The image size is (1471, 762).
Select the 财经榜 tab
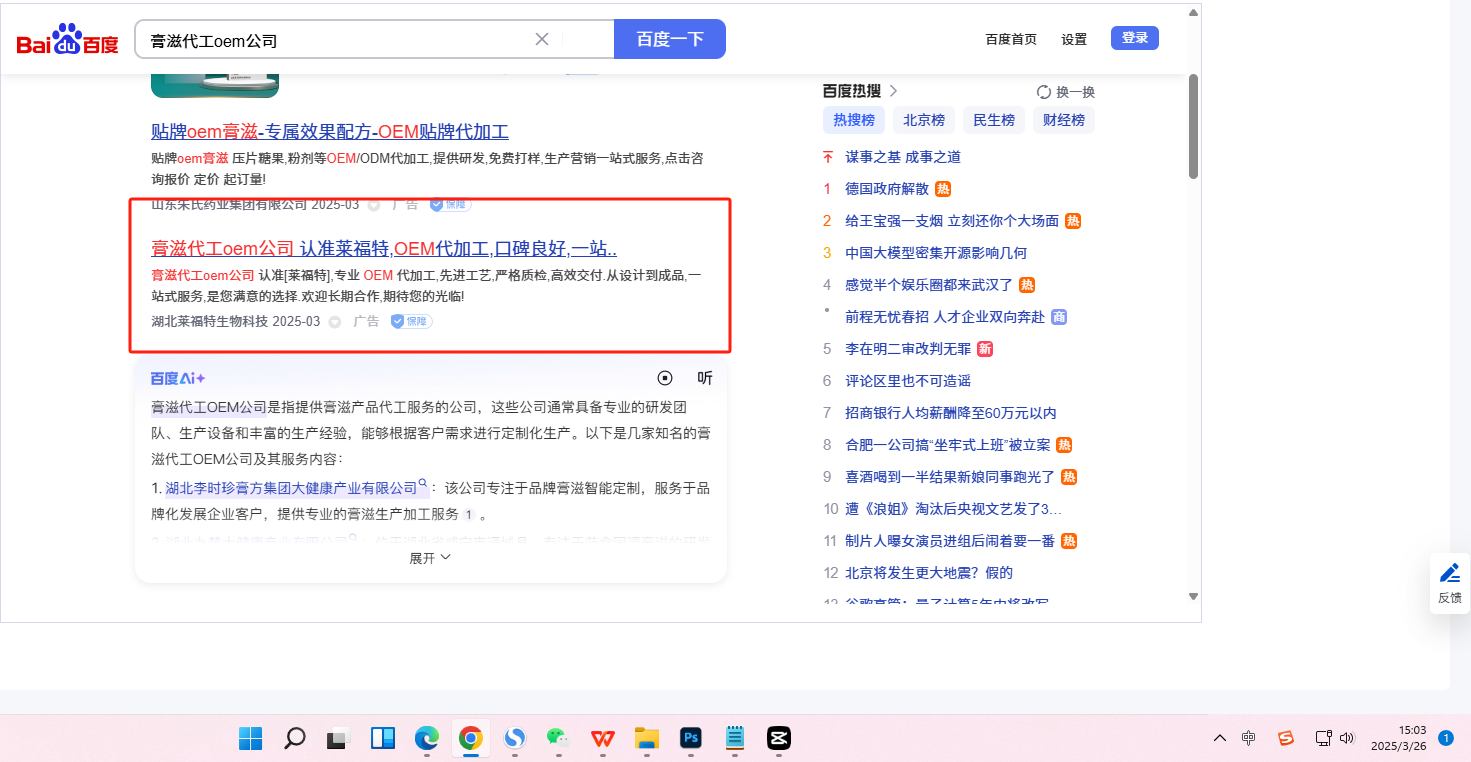tap(1064, 120)
